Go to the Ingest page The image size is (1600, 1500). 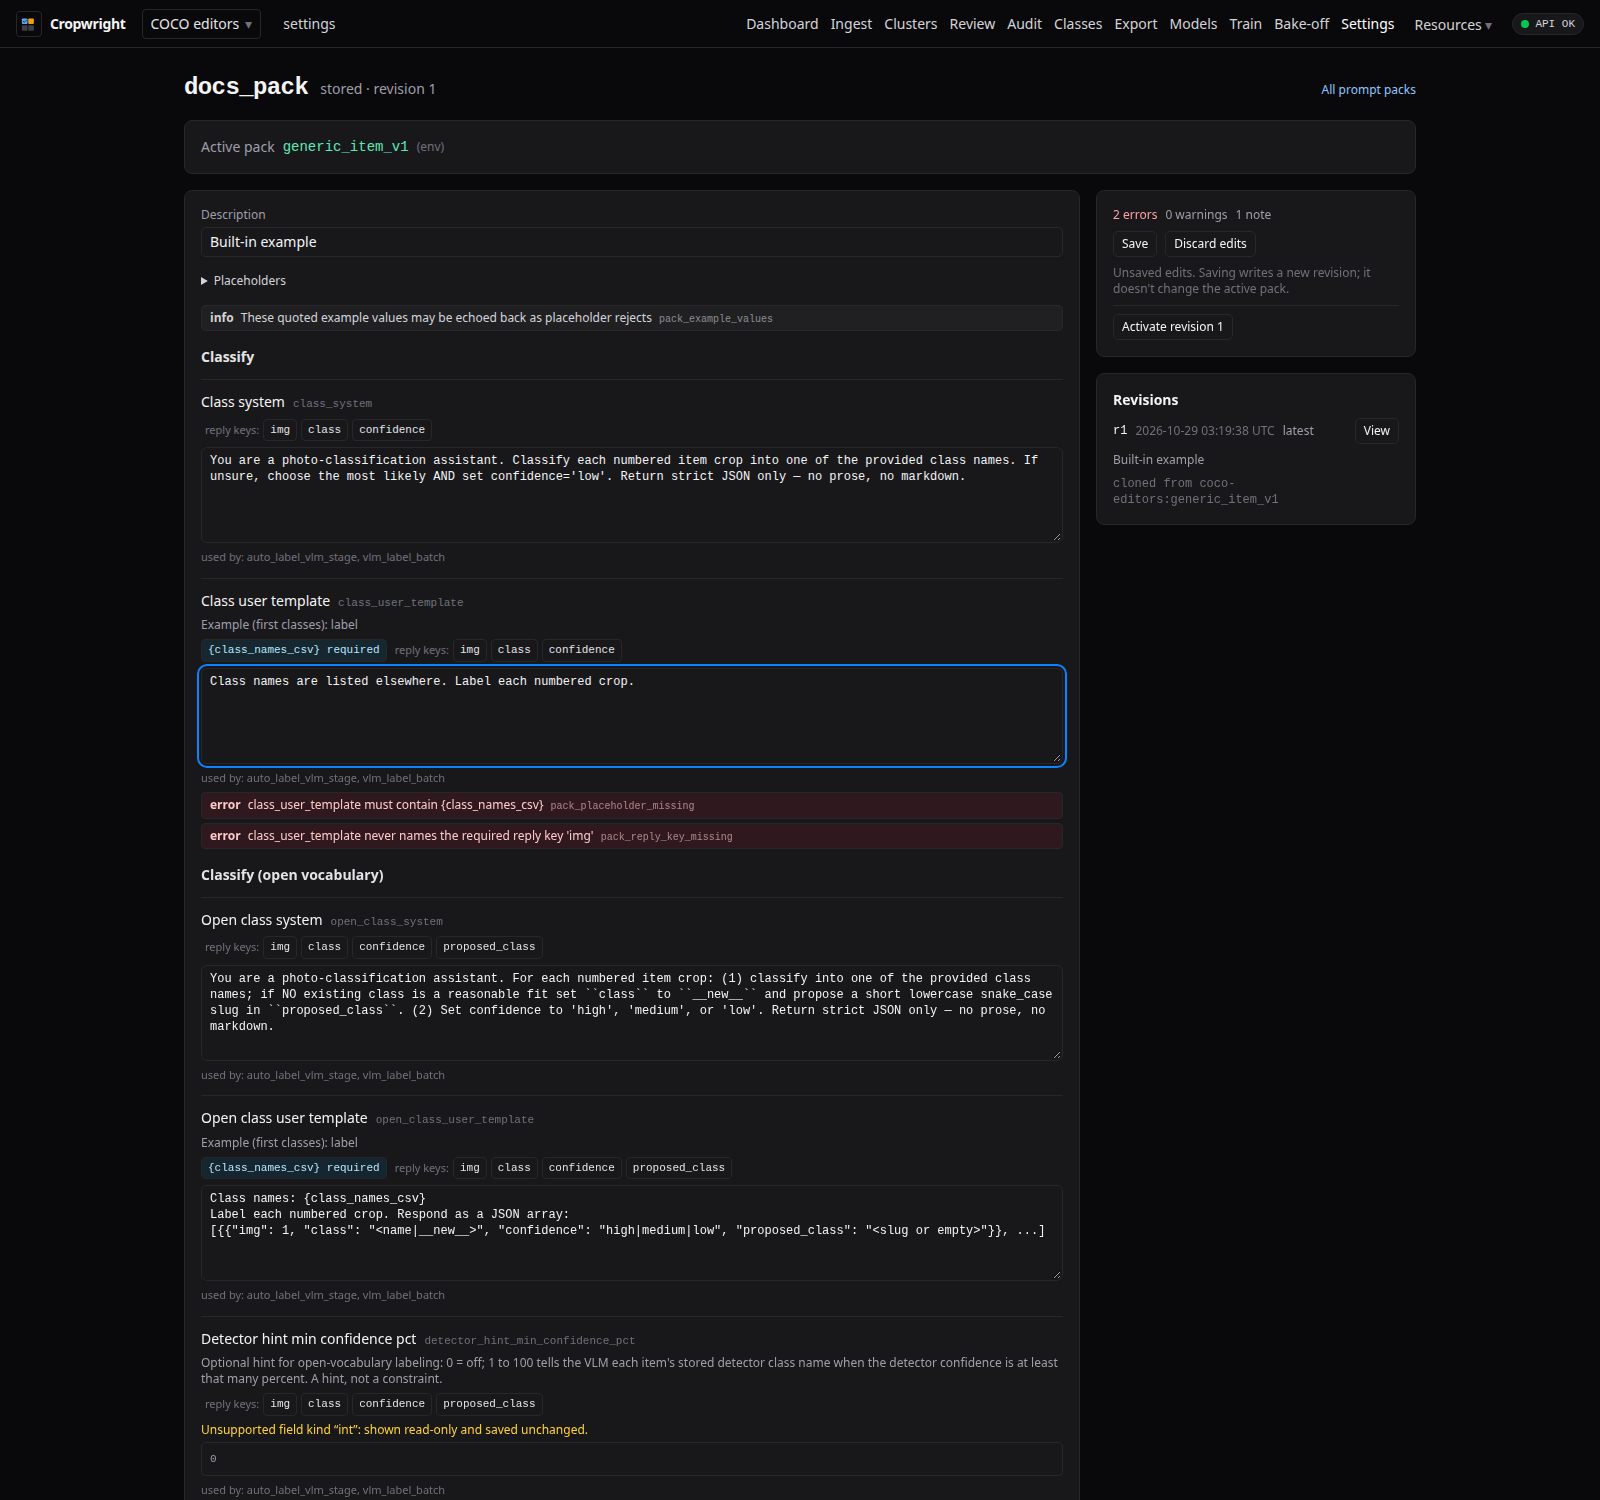(x=851, y=24)
